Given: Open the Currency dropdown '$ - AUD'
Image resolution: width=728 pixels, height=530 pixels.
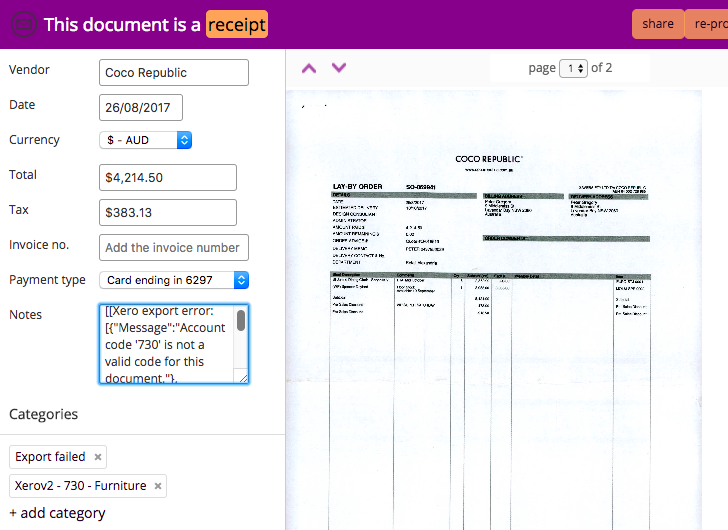Looking at the screenshot, I should click(145, 140).
